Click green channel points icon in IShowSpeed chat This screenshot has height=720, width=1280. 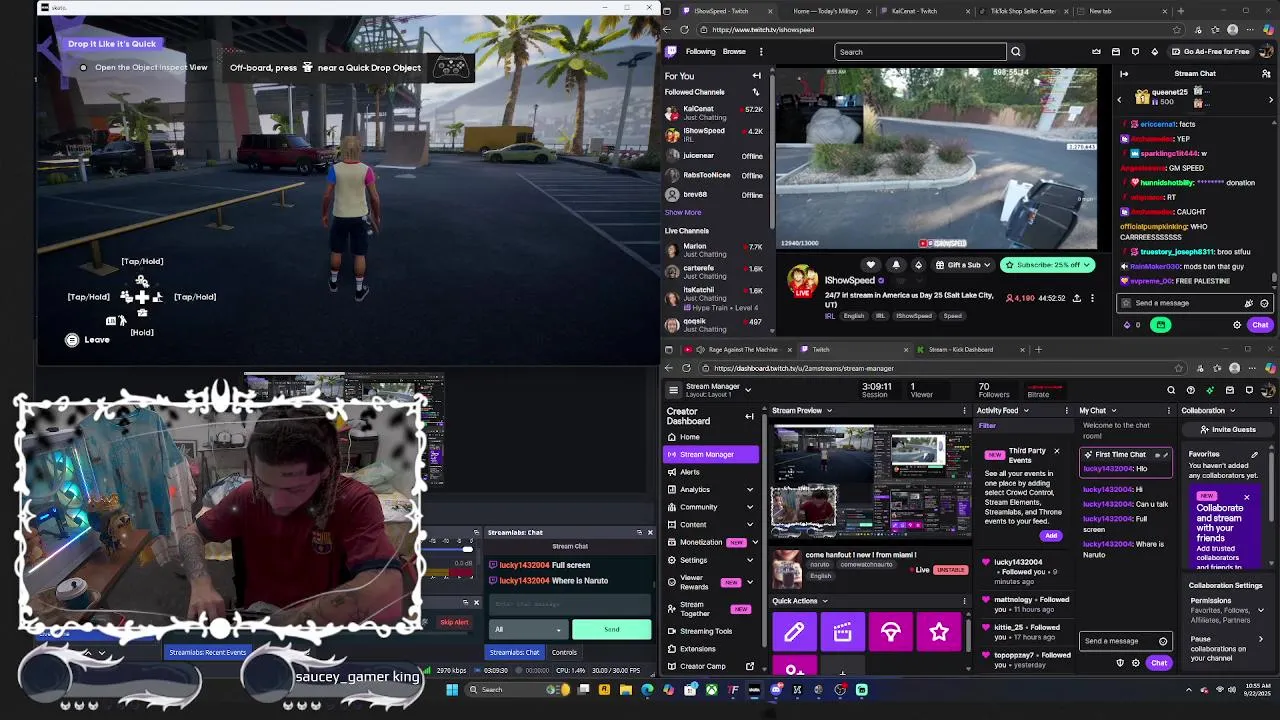1160,325
